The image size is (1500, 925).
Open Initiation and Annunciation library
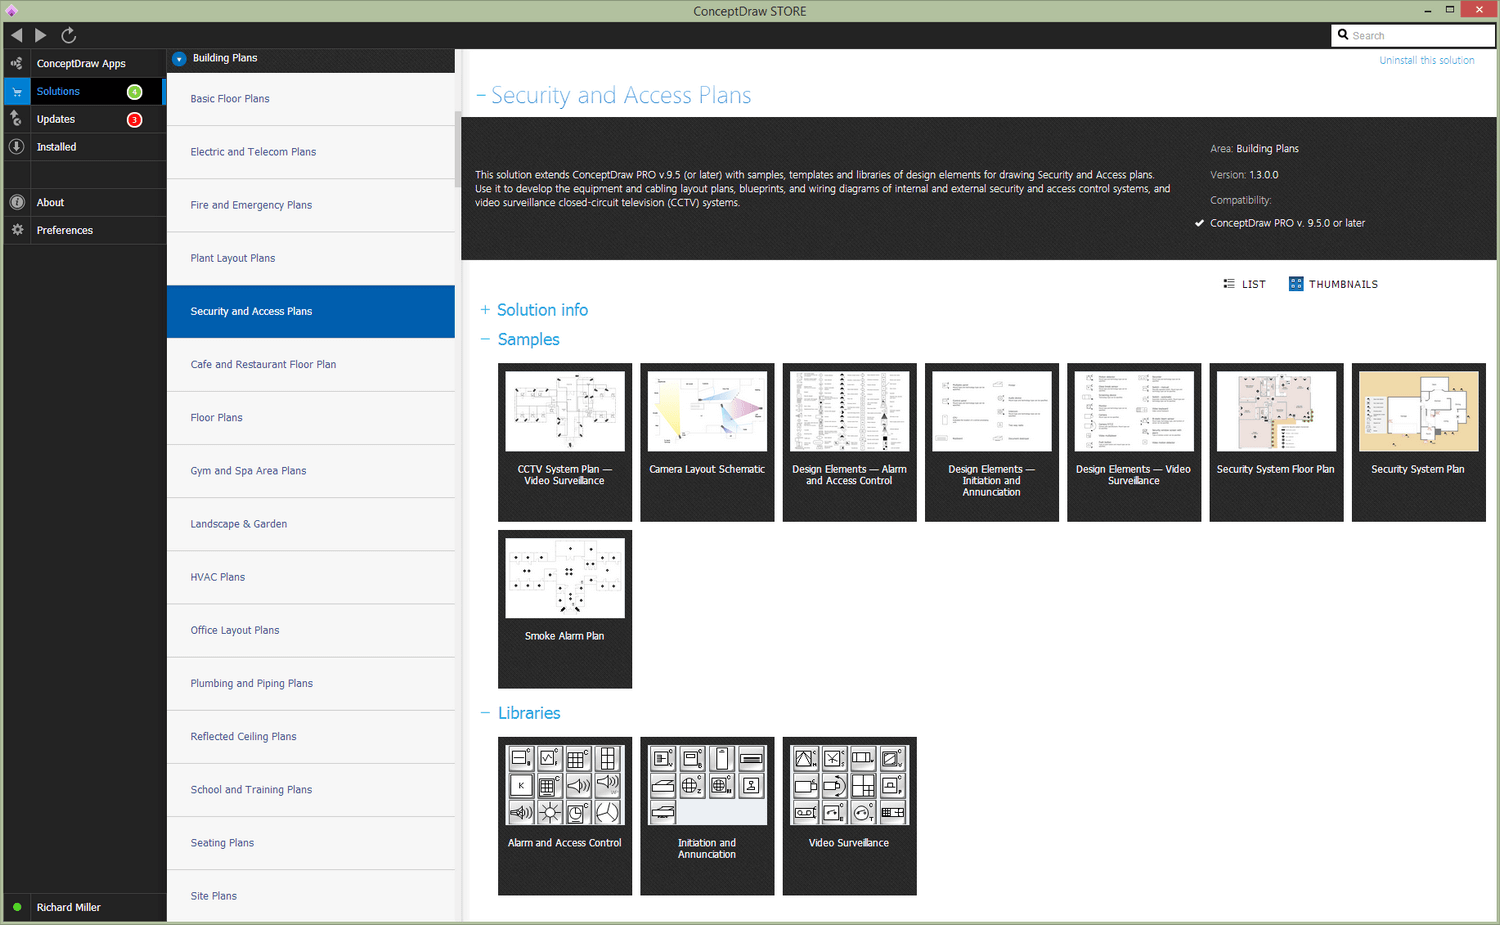pos(707,816)
